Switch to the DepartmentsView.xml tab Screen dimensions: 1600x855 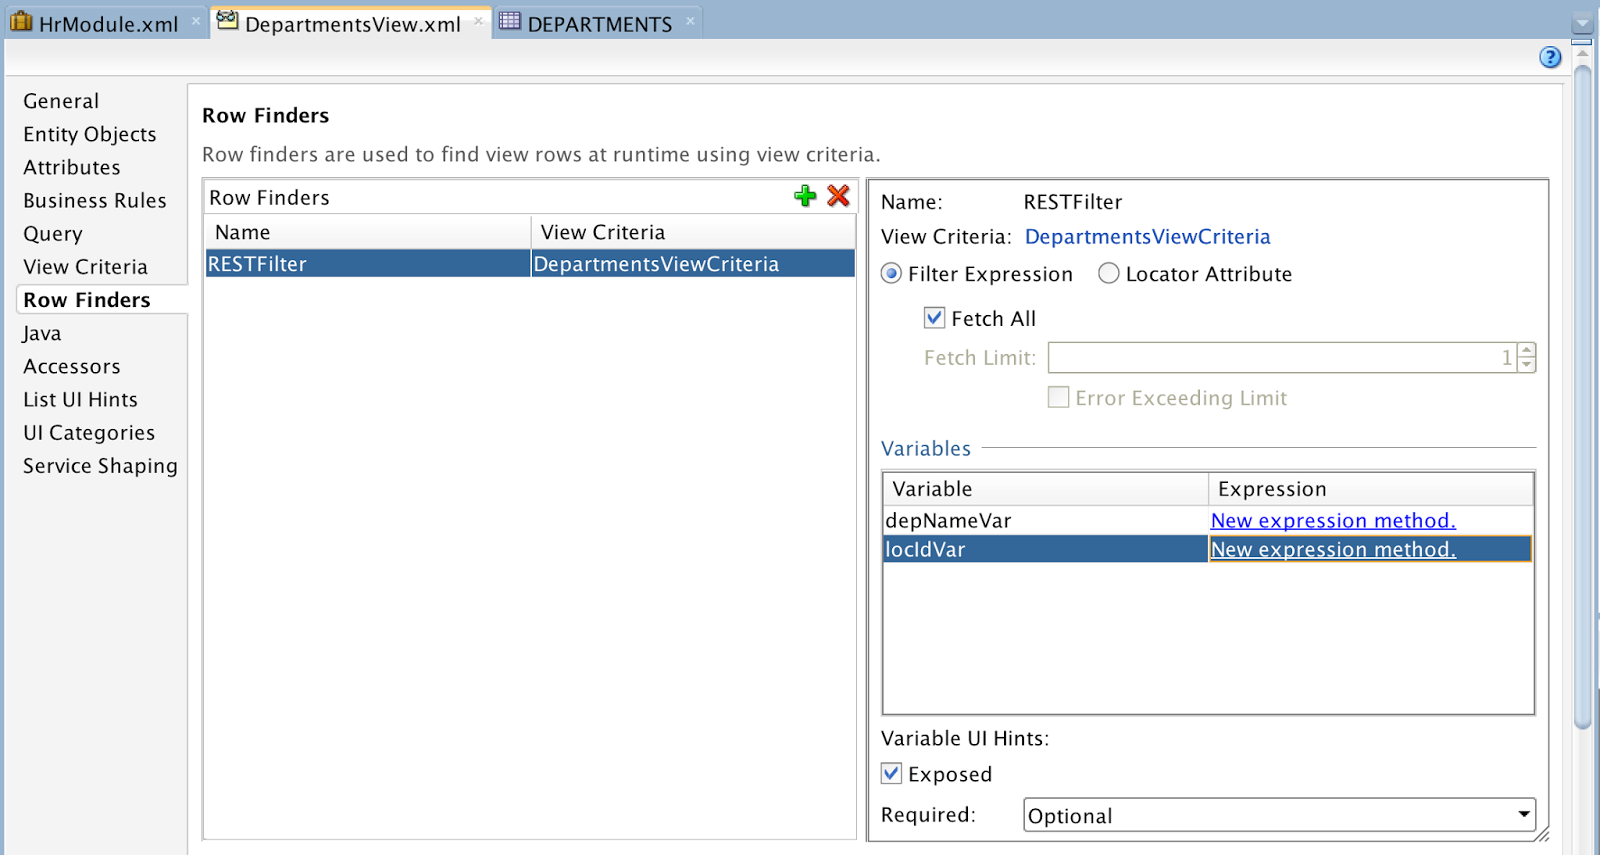click(x=352, y=23)
